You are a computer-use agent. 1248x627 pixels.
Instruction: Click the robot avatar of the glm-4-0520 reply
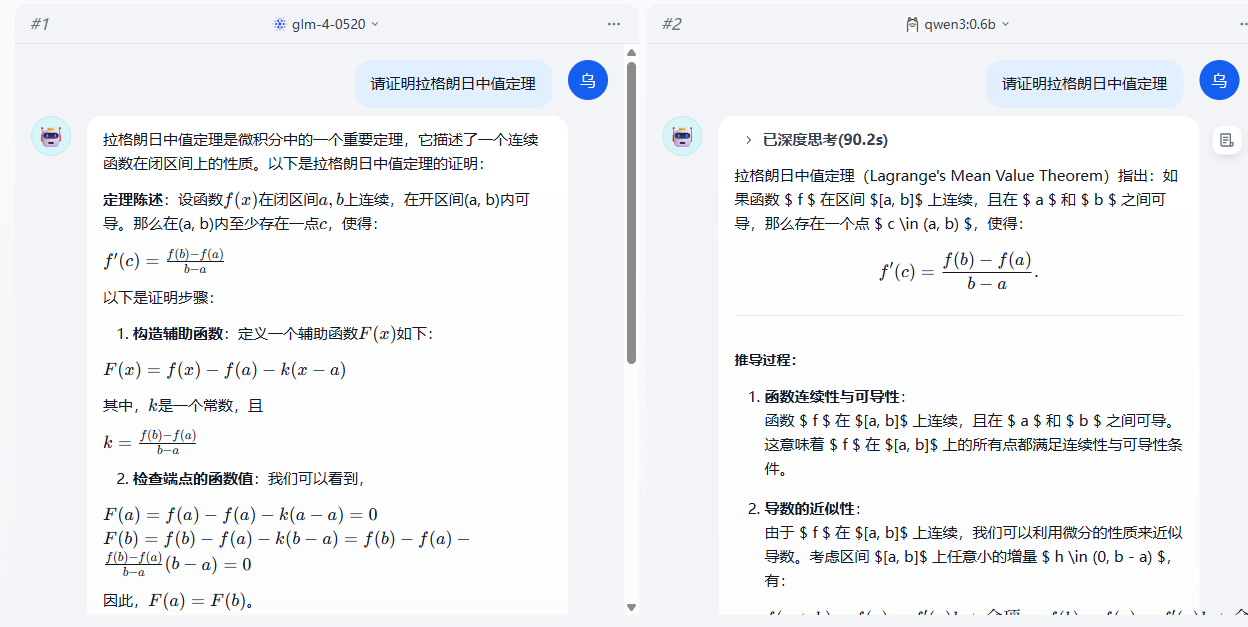pyautogui.click(x=51, y=136)
